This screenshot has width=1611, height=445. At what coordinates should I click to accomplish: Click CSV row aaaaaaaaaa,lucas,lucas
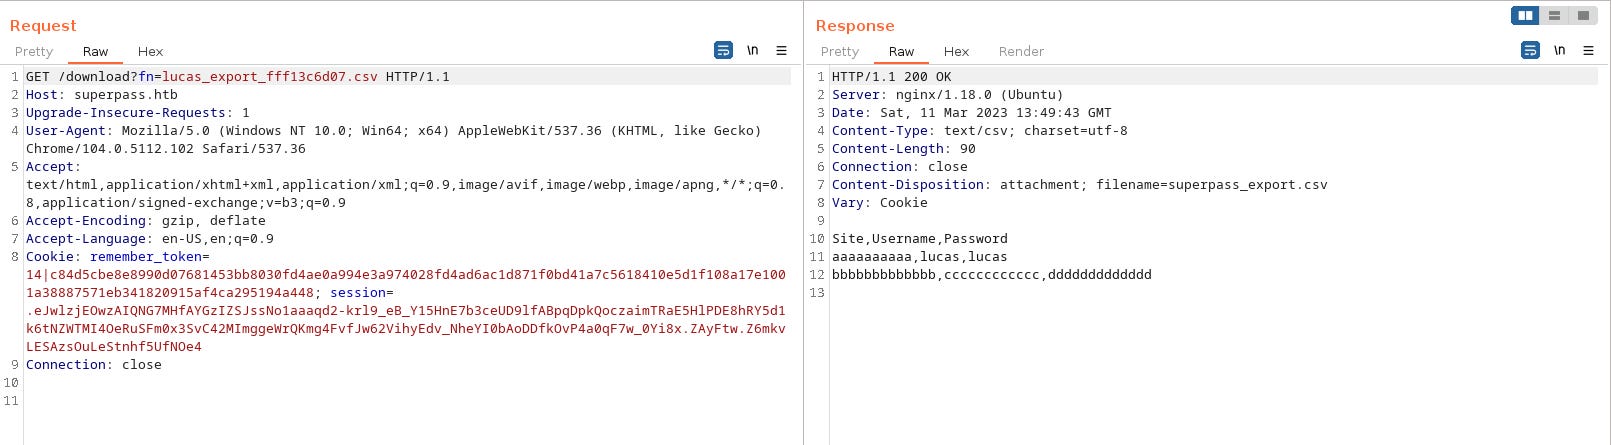pyautogui.click(x=920, y=257)
